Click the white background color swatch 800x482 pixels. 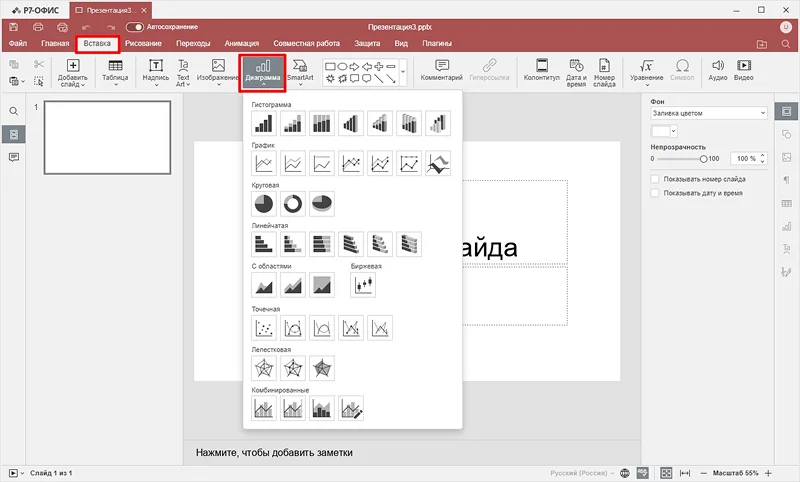click(x=661, y=132)
